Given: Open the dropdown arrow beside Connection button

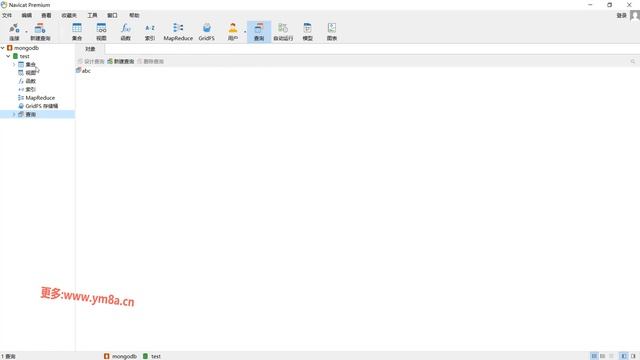Looking at the screenshot, I should click(x=27, y=32).
